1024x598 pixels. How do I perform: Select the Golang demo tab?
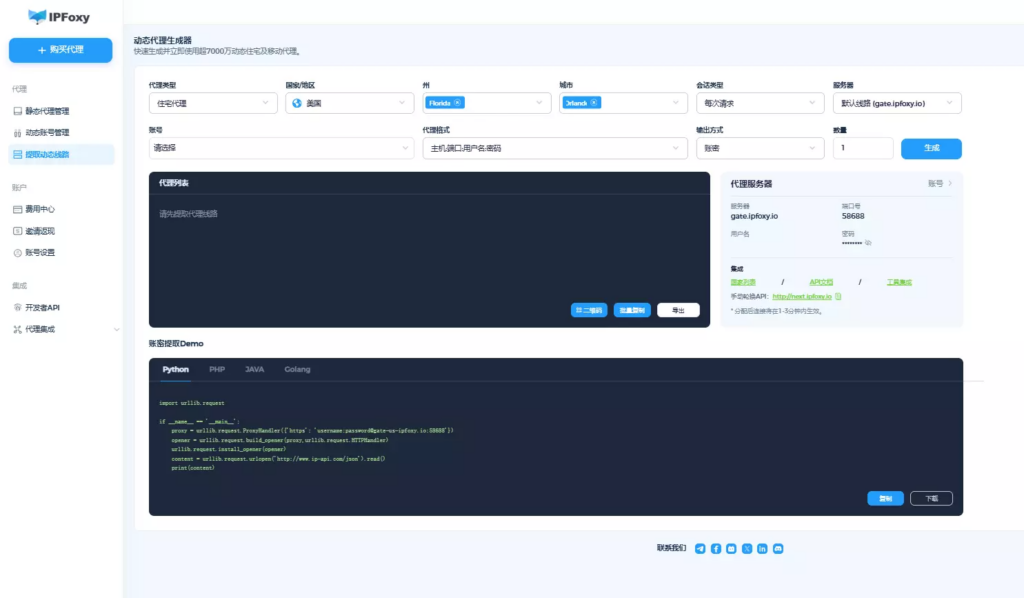point(297,369)
